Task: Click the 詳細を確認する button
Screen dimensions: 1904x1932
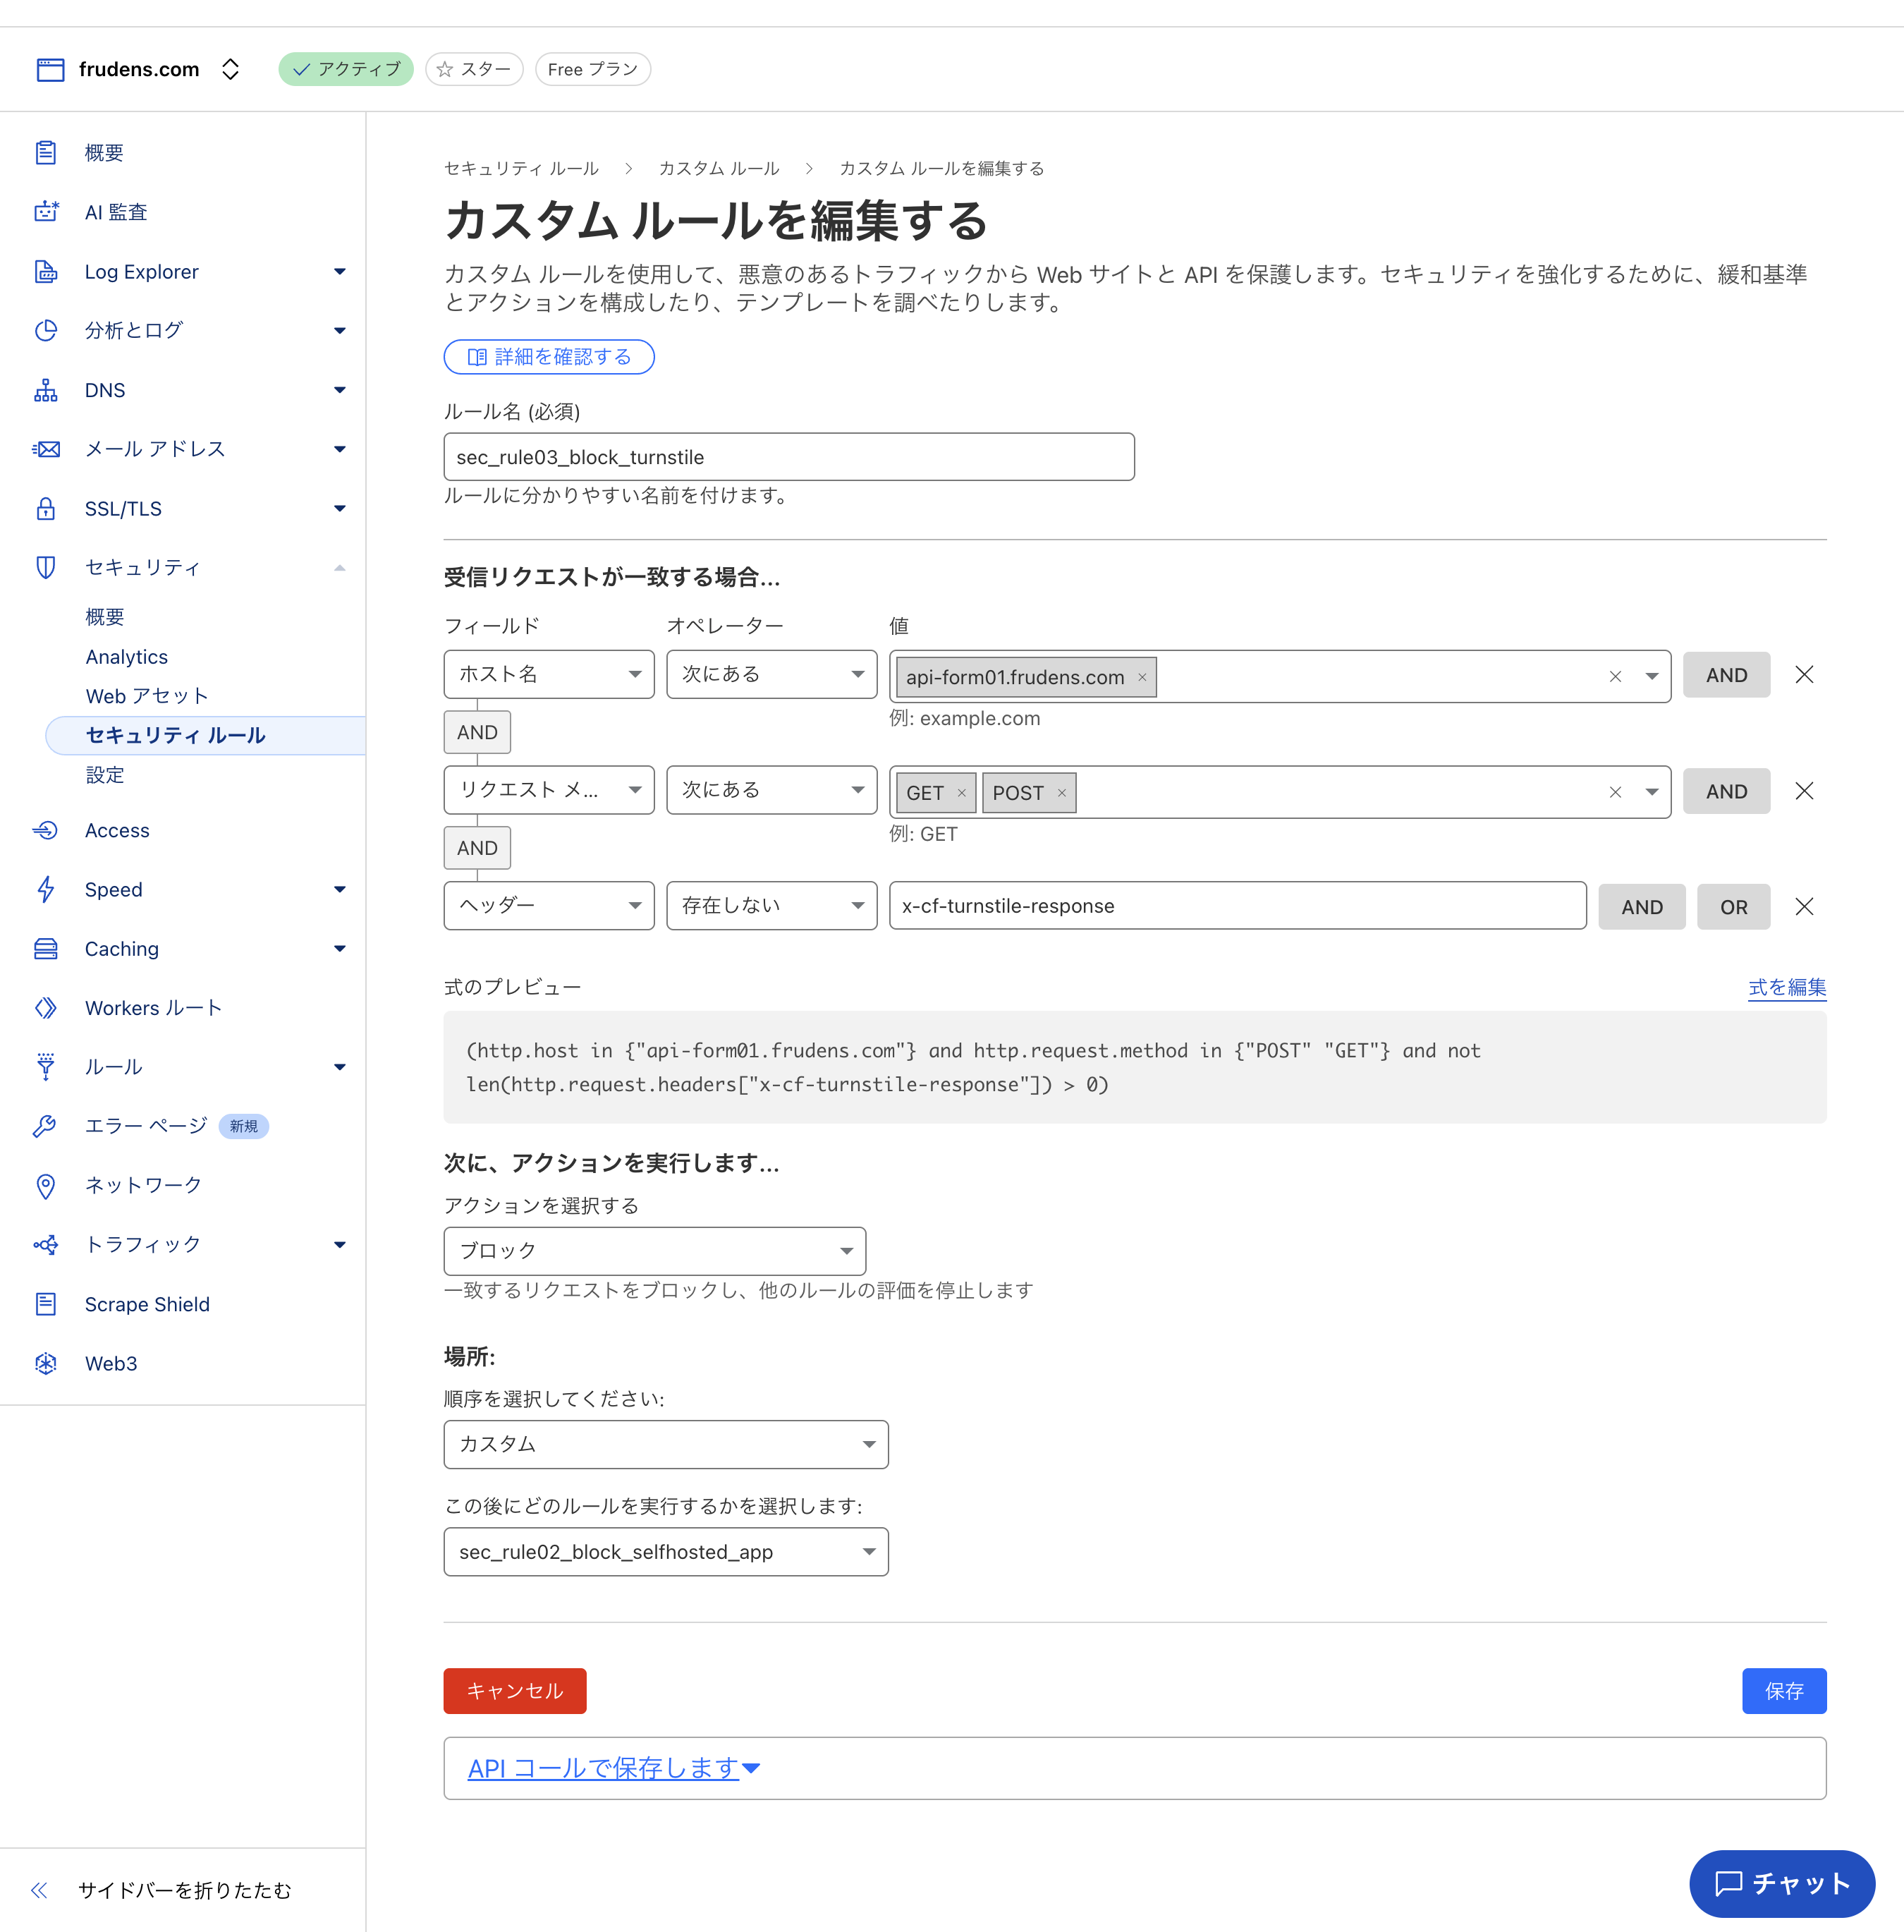Action: (x=549, y=357)
